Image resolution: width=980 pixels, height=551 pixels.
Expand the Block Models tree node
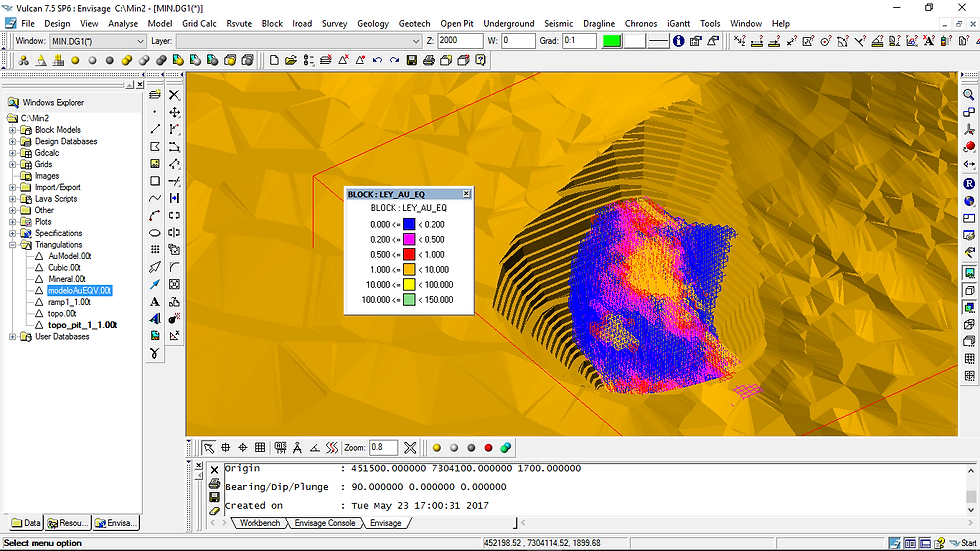(x=12, y=130)
